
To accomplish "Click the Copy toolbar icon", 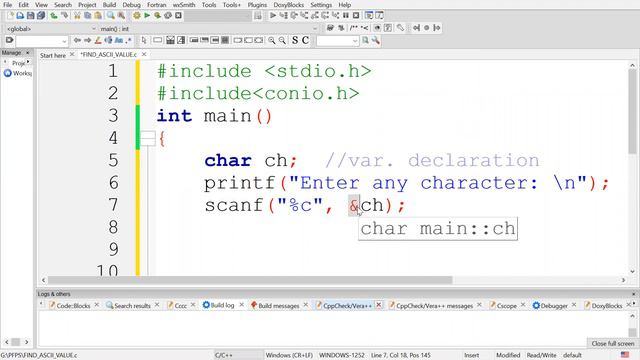I will click(87, 16).
